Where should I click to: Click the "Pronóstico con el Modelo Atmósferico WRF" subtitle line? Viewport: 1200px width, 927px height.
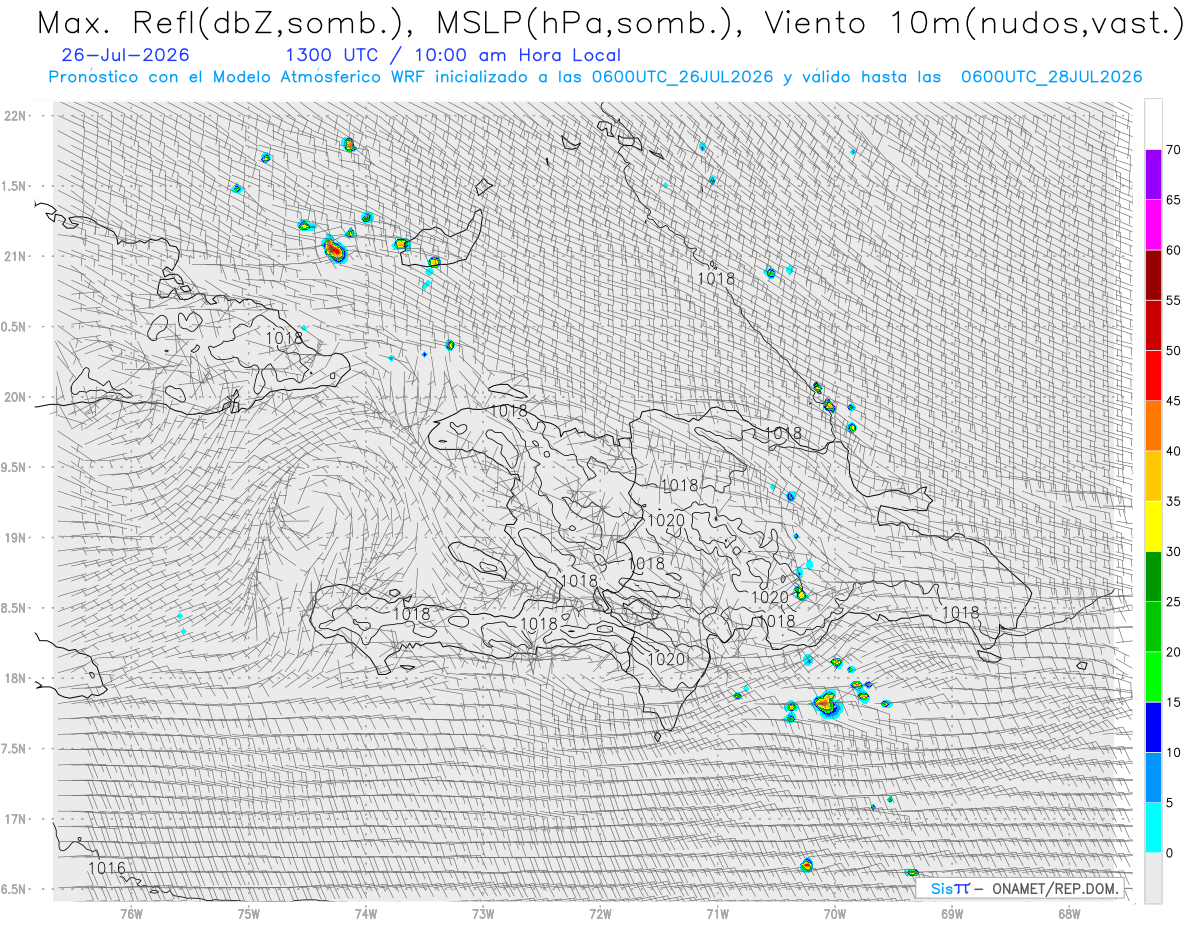click(x=596, y=77)
